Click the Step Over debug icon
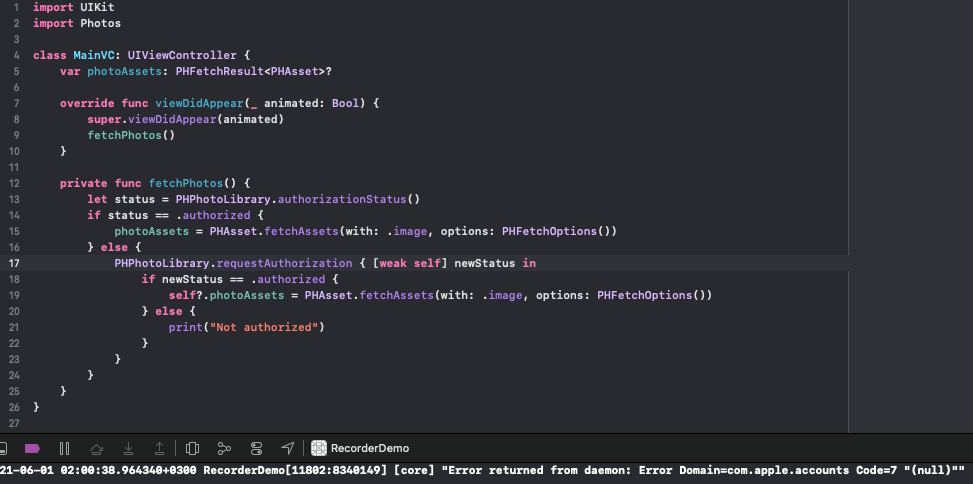Viewport: 973px width, 484px height. 96,448
